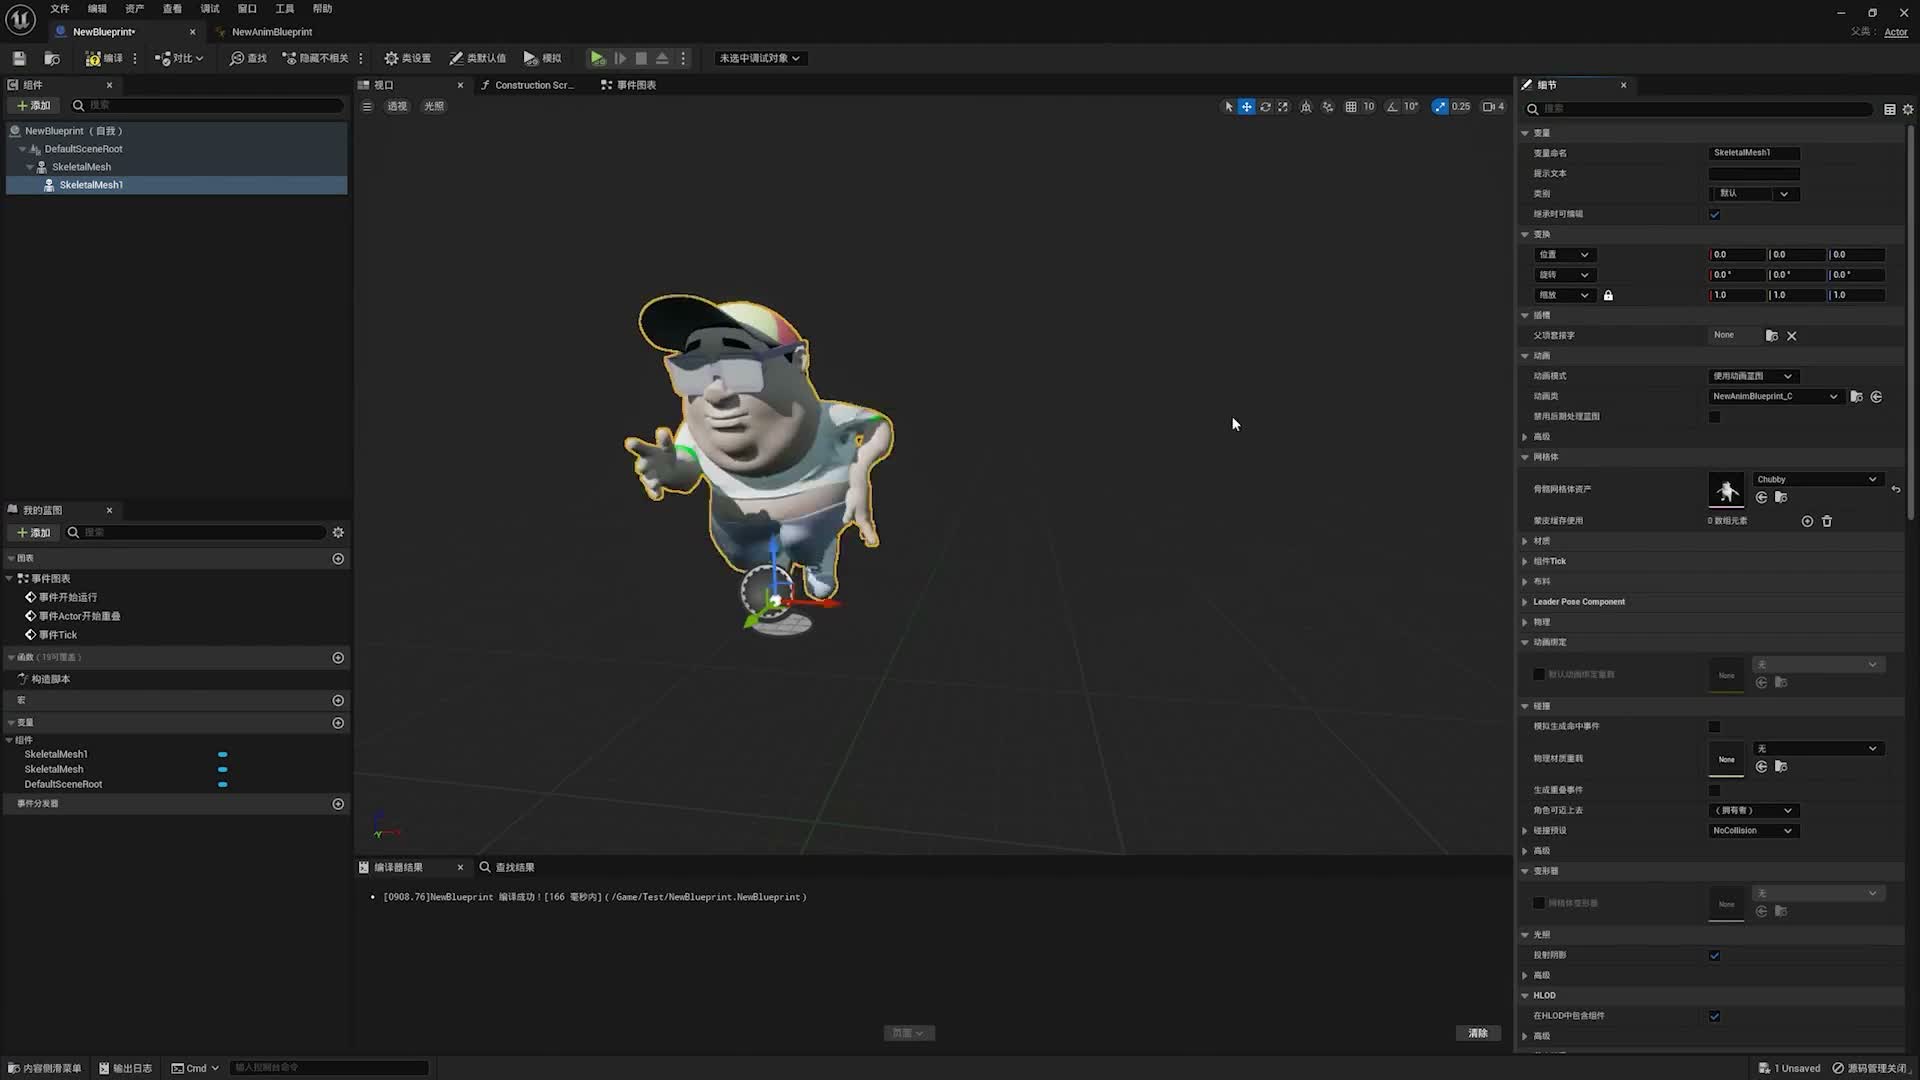The width and height of the screenshot is (1920, 1080).
Task: Select the scale gizmo tool in viewport
Action: tap(1283, 106)
